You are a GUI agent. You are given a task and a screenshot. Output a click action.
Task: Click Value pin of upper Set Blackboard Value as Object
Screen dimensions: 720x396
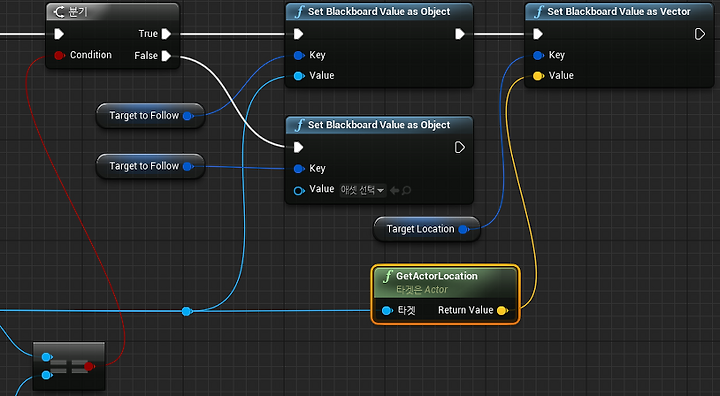tap(299, 75)
